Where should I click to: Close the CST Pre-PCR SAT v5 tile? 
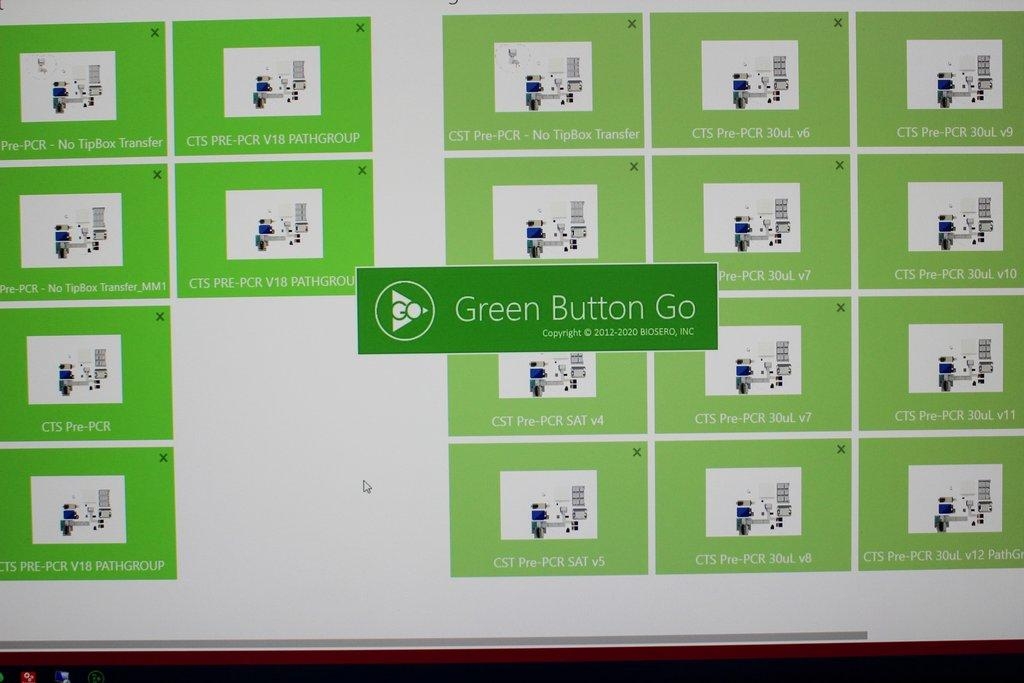pos(637,452)
